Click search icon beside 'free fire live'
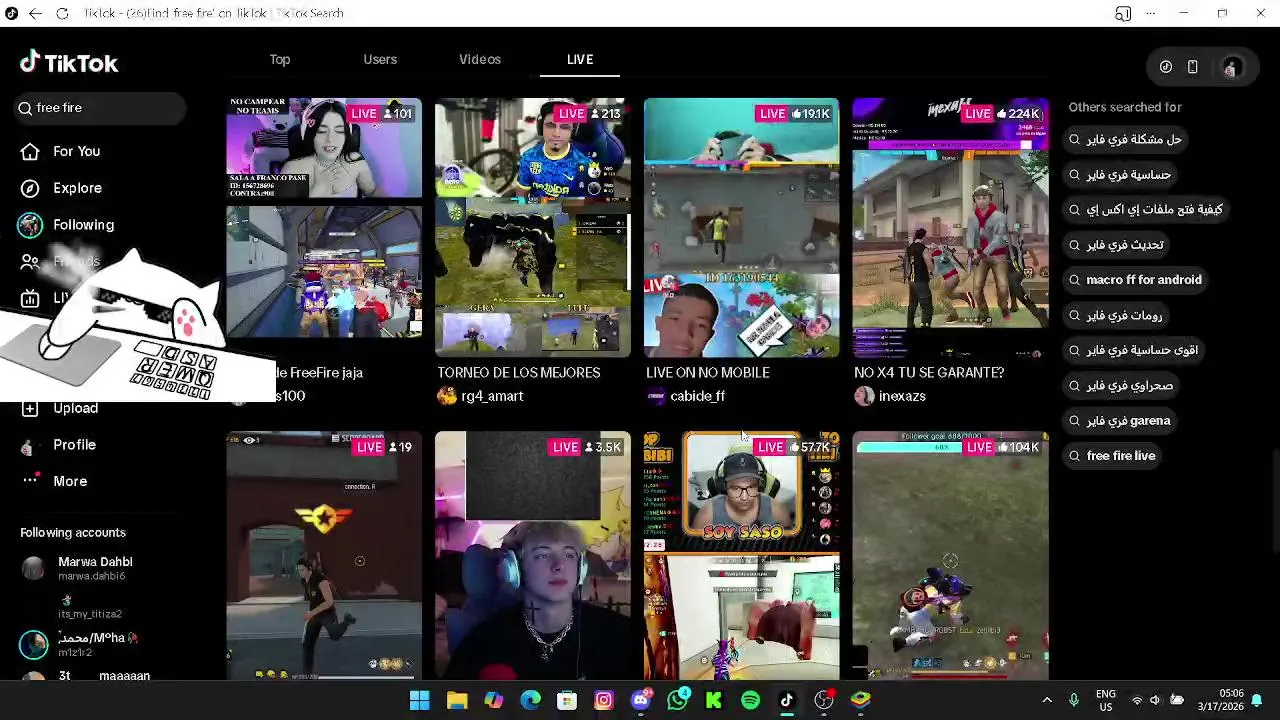Viewport: 1280px width, 720px height. pos(1075,456)
